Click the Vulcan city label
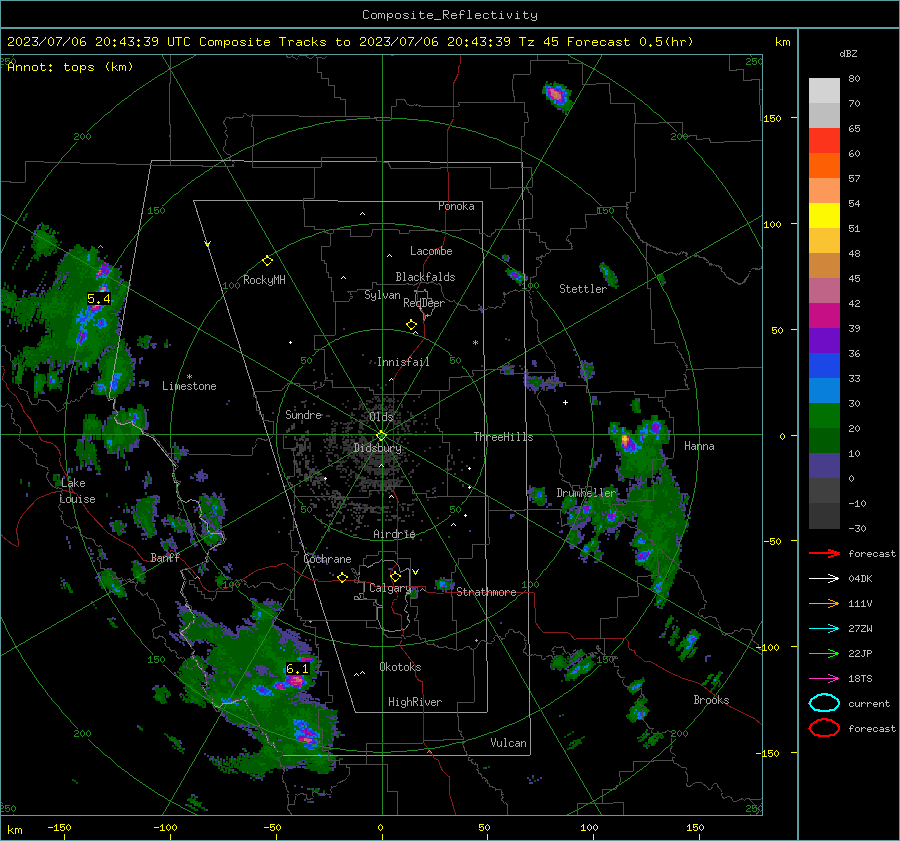900x841 pixels. [509, 743]
